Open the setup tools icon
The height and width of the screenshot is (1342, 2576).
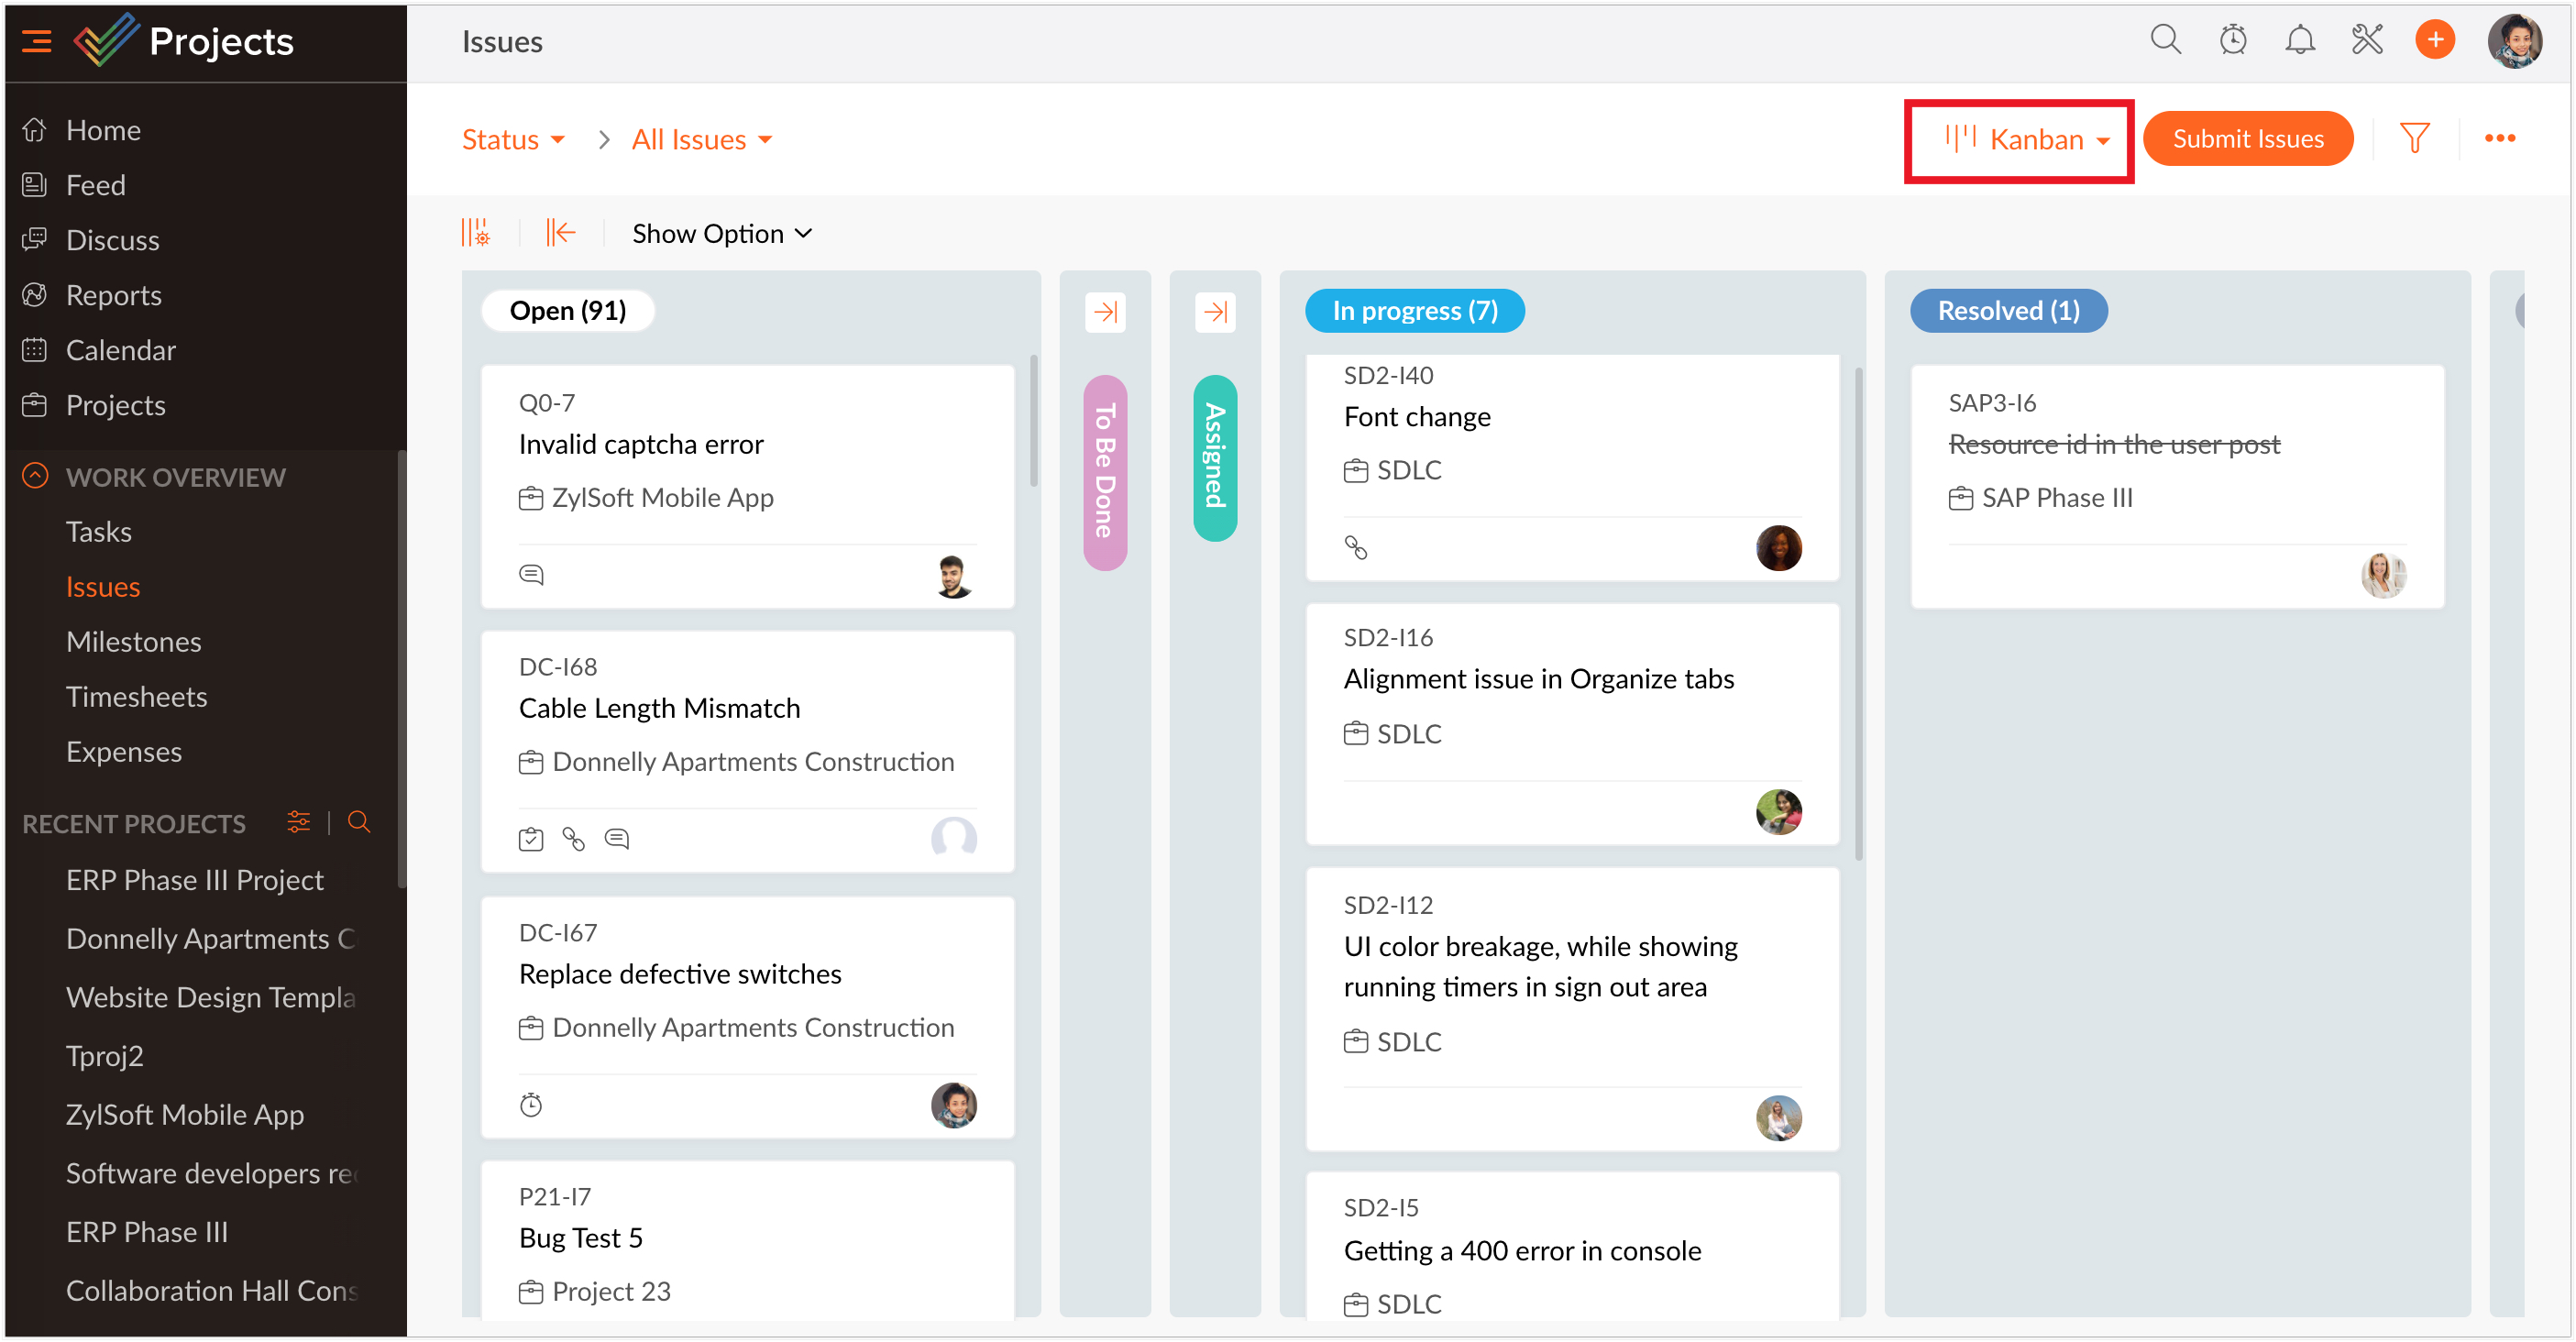(x=2367, y=40)
